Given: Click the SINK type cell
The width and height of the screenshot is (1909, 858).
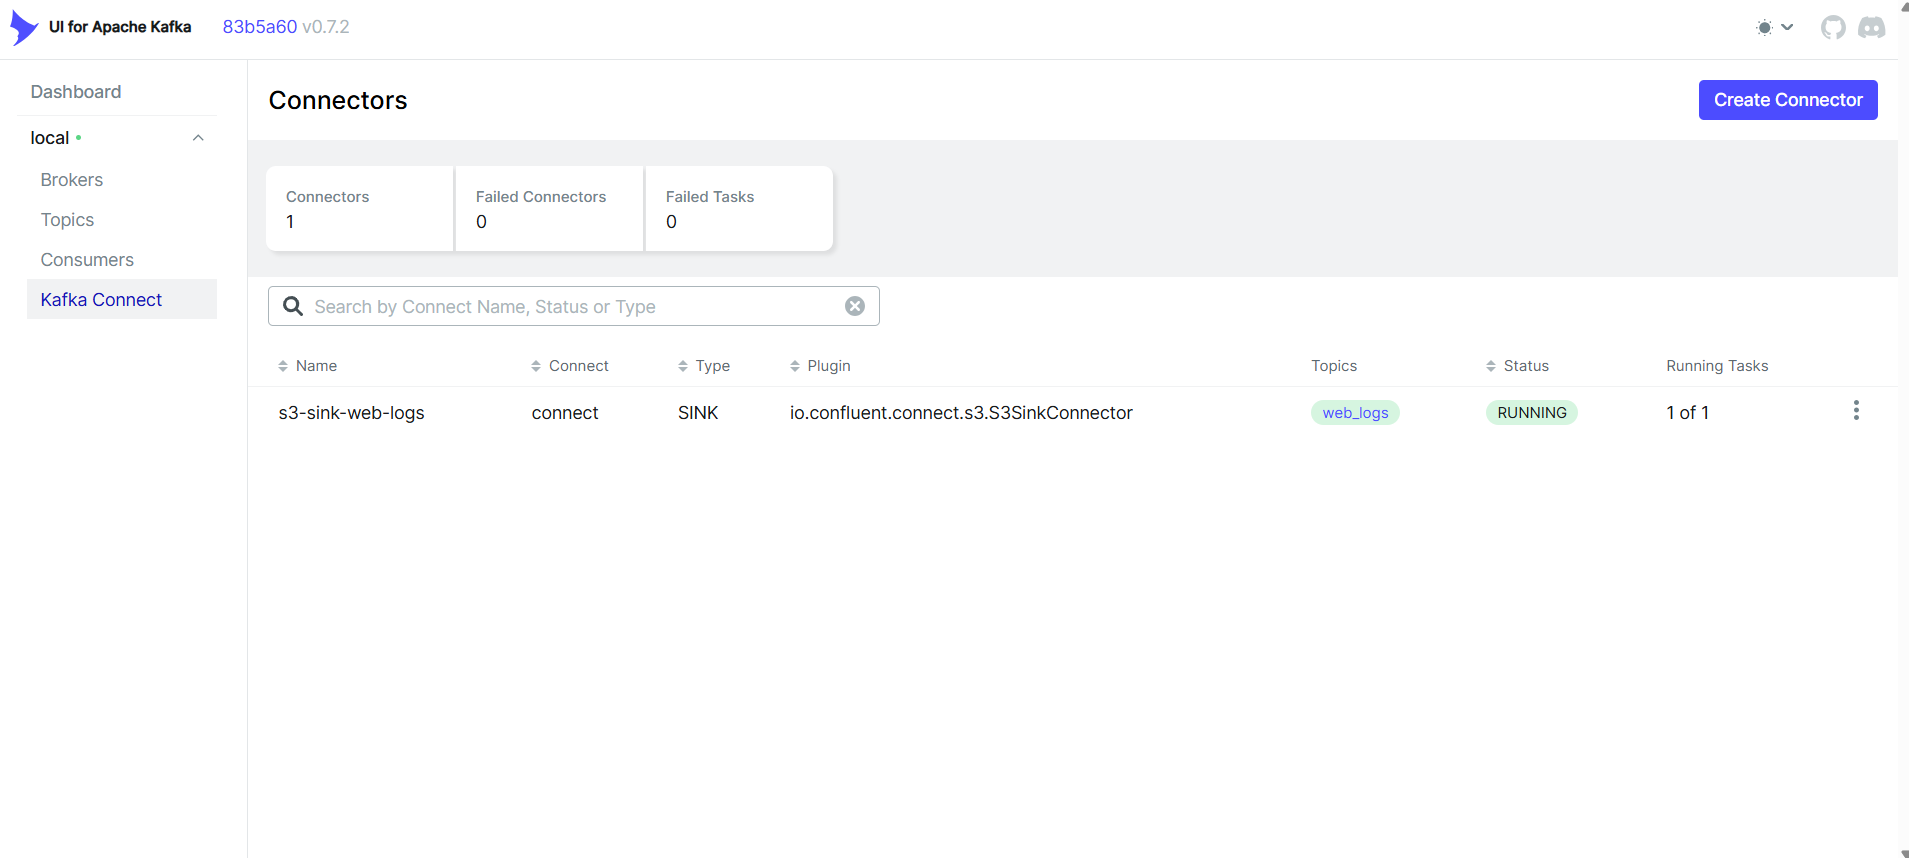Looking at the screenshot, I should pos(698,413).
